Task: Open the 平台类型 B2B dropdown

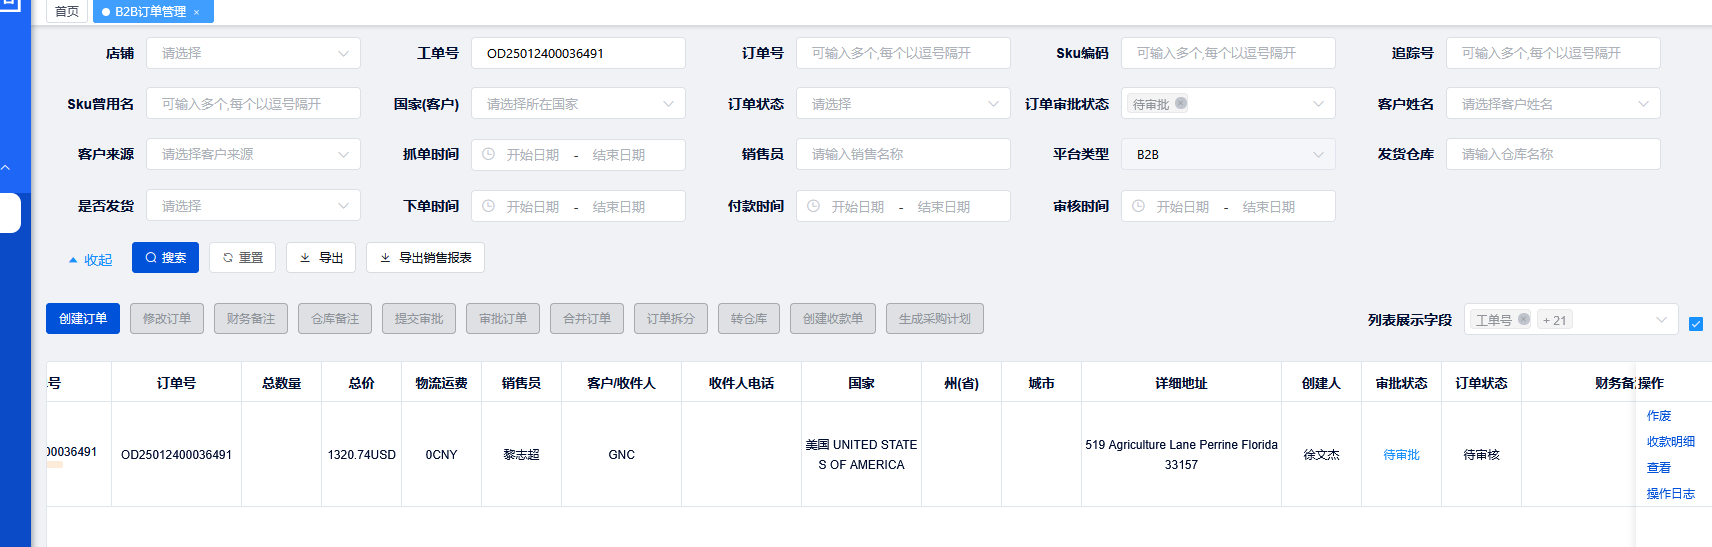Action: coord(1228,155)
